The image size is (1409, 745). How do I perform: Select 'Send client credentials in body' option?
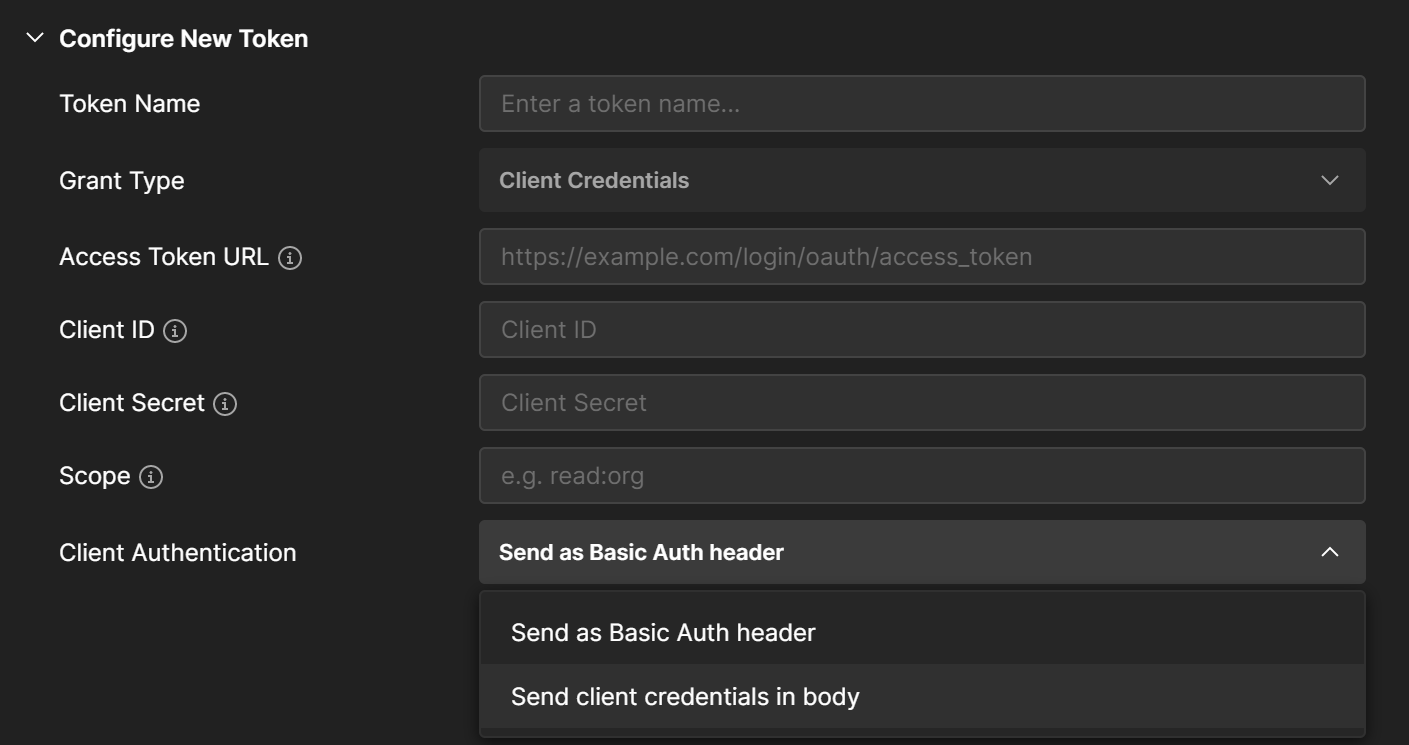coord(685,696)
